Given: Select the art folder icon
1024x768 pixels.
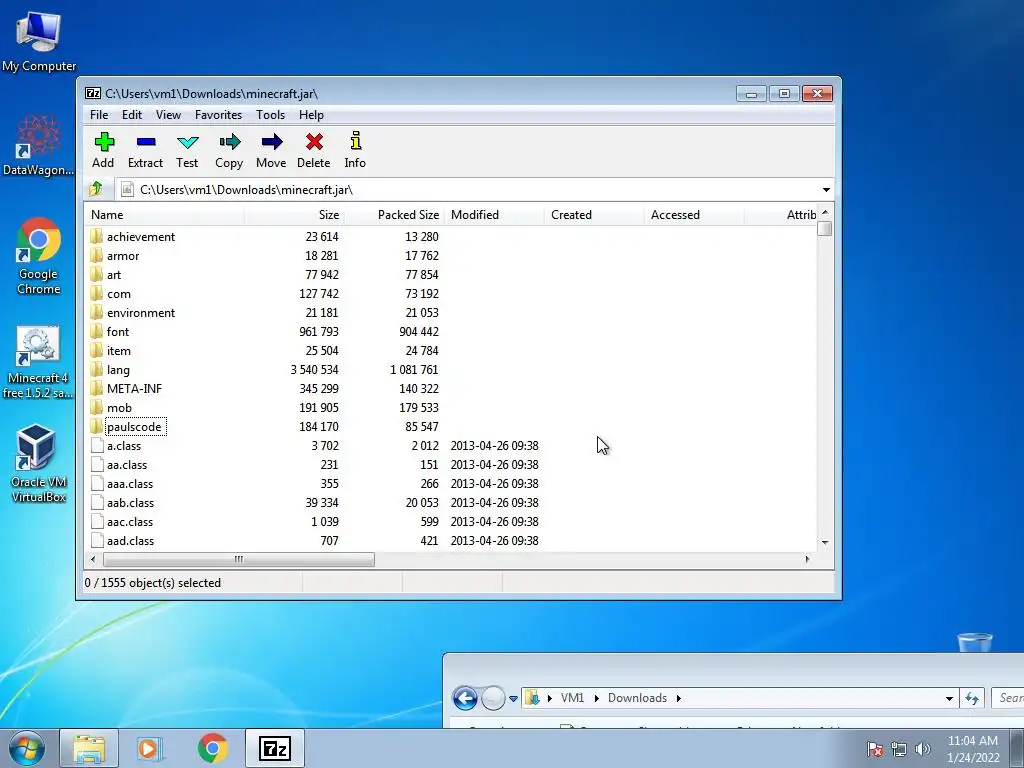Looking at the screenshot, I should tap(97, 274).
